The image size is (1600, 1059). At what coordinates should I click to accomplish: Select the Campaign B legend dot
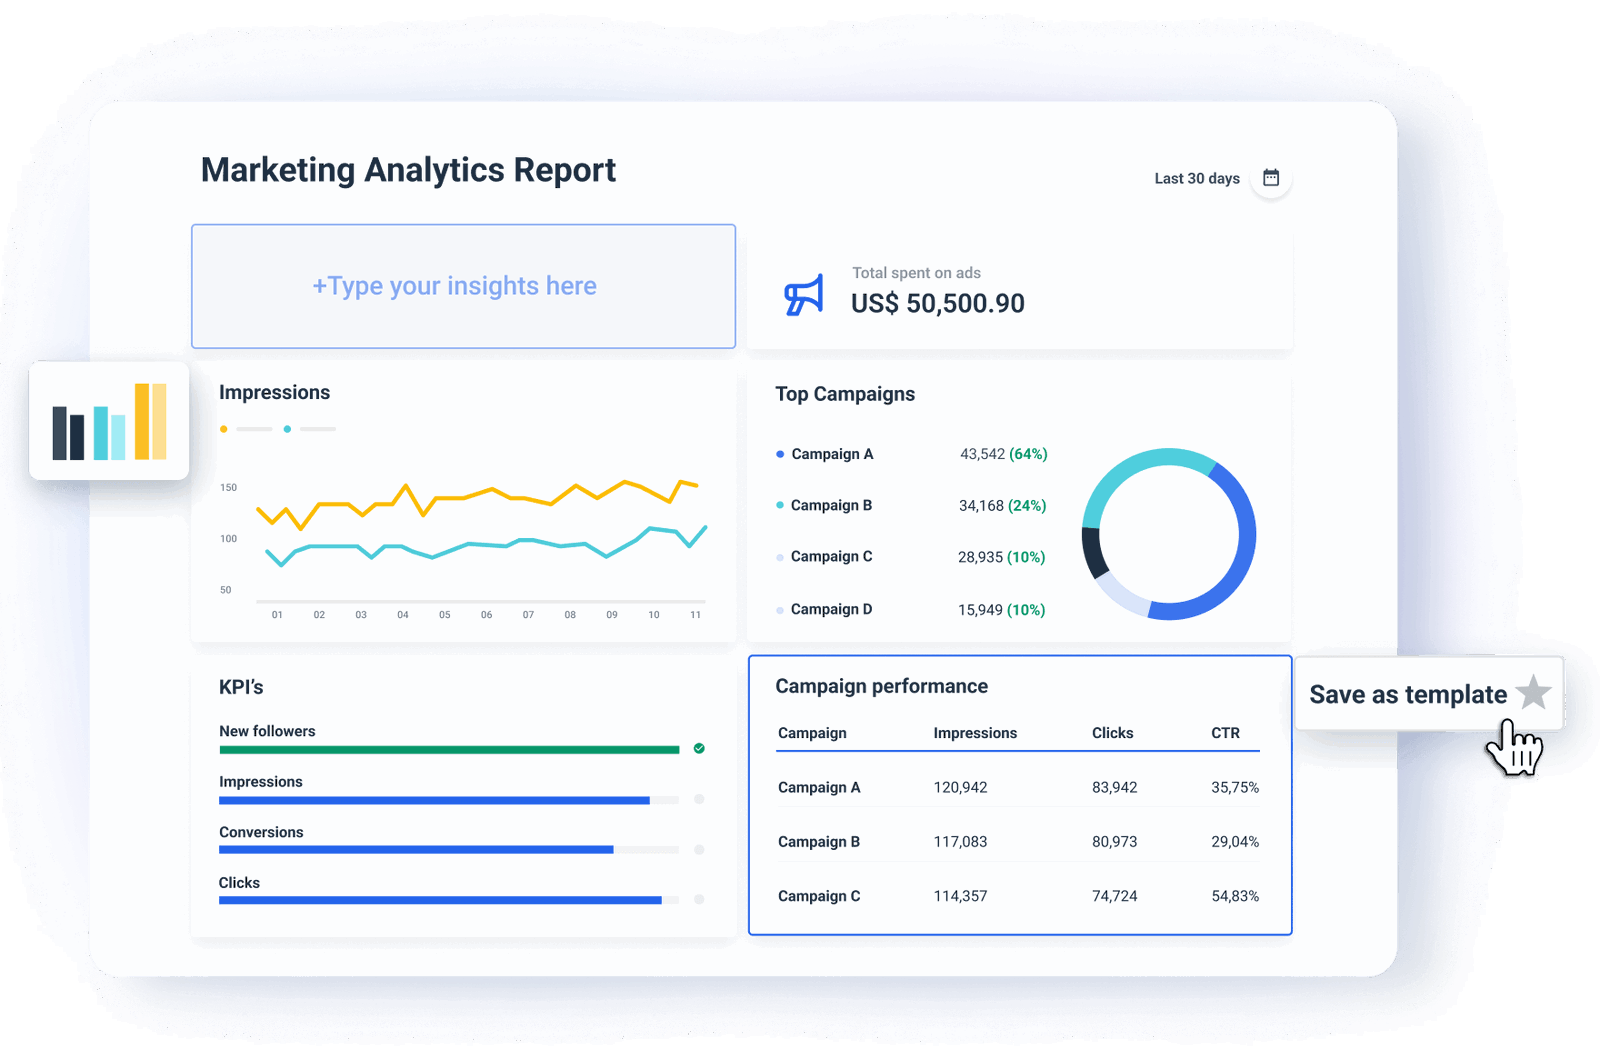point(779,506)
